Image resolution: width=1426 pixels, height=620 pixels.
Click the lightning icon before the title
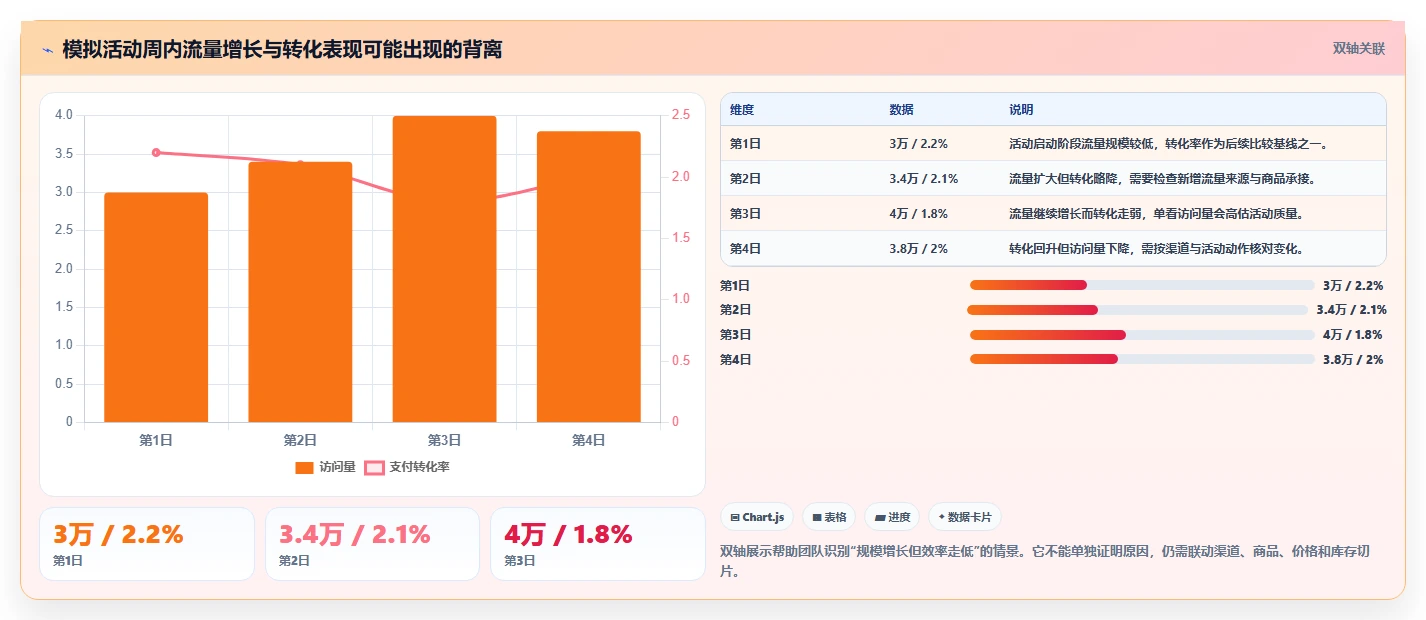tap(48, 50)
